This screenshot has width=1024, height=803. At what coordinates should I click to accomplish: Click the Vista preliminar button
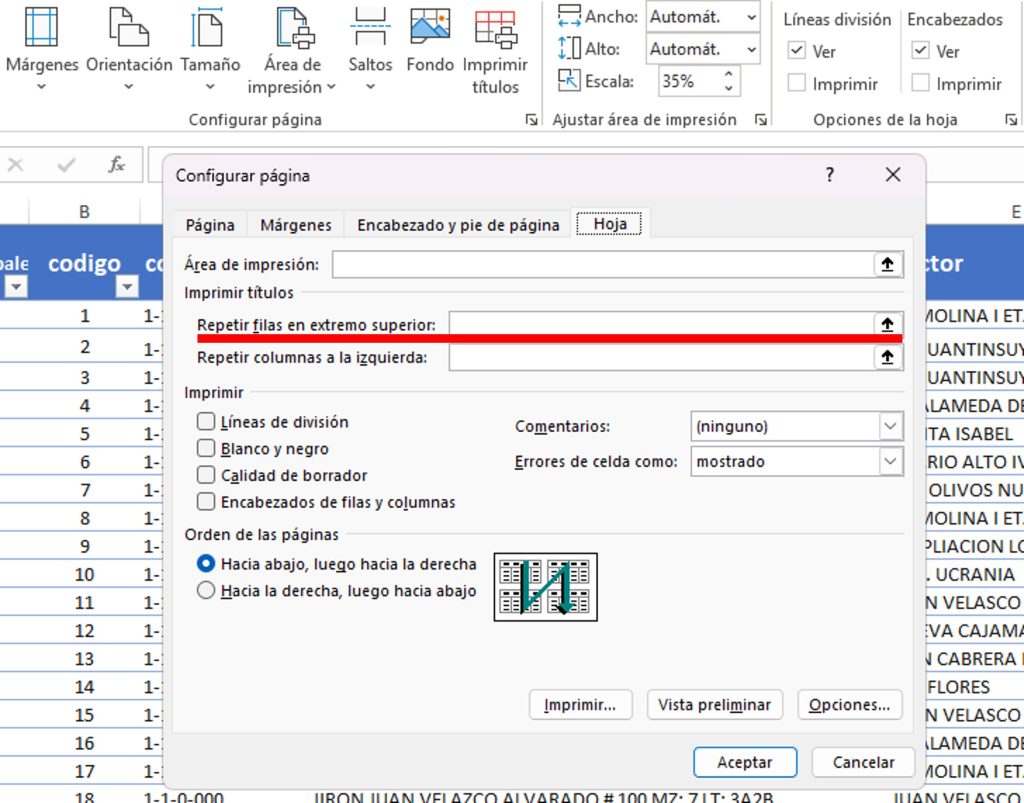pyautogui.click(x=714, y=705)
